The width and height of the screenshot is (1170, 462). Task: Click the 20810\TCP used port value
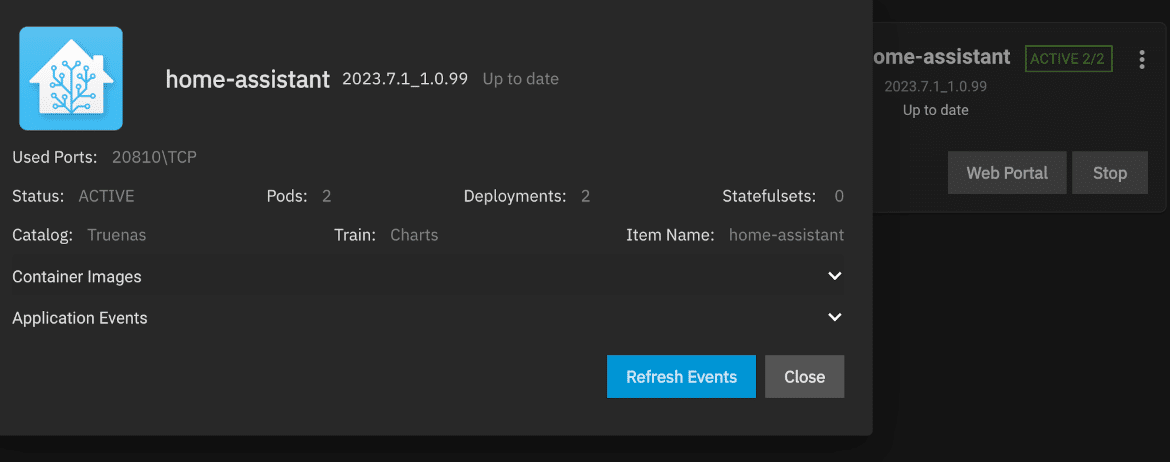coord(154,157)
